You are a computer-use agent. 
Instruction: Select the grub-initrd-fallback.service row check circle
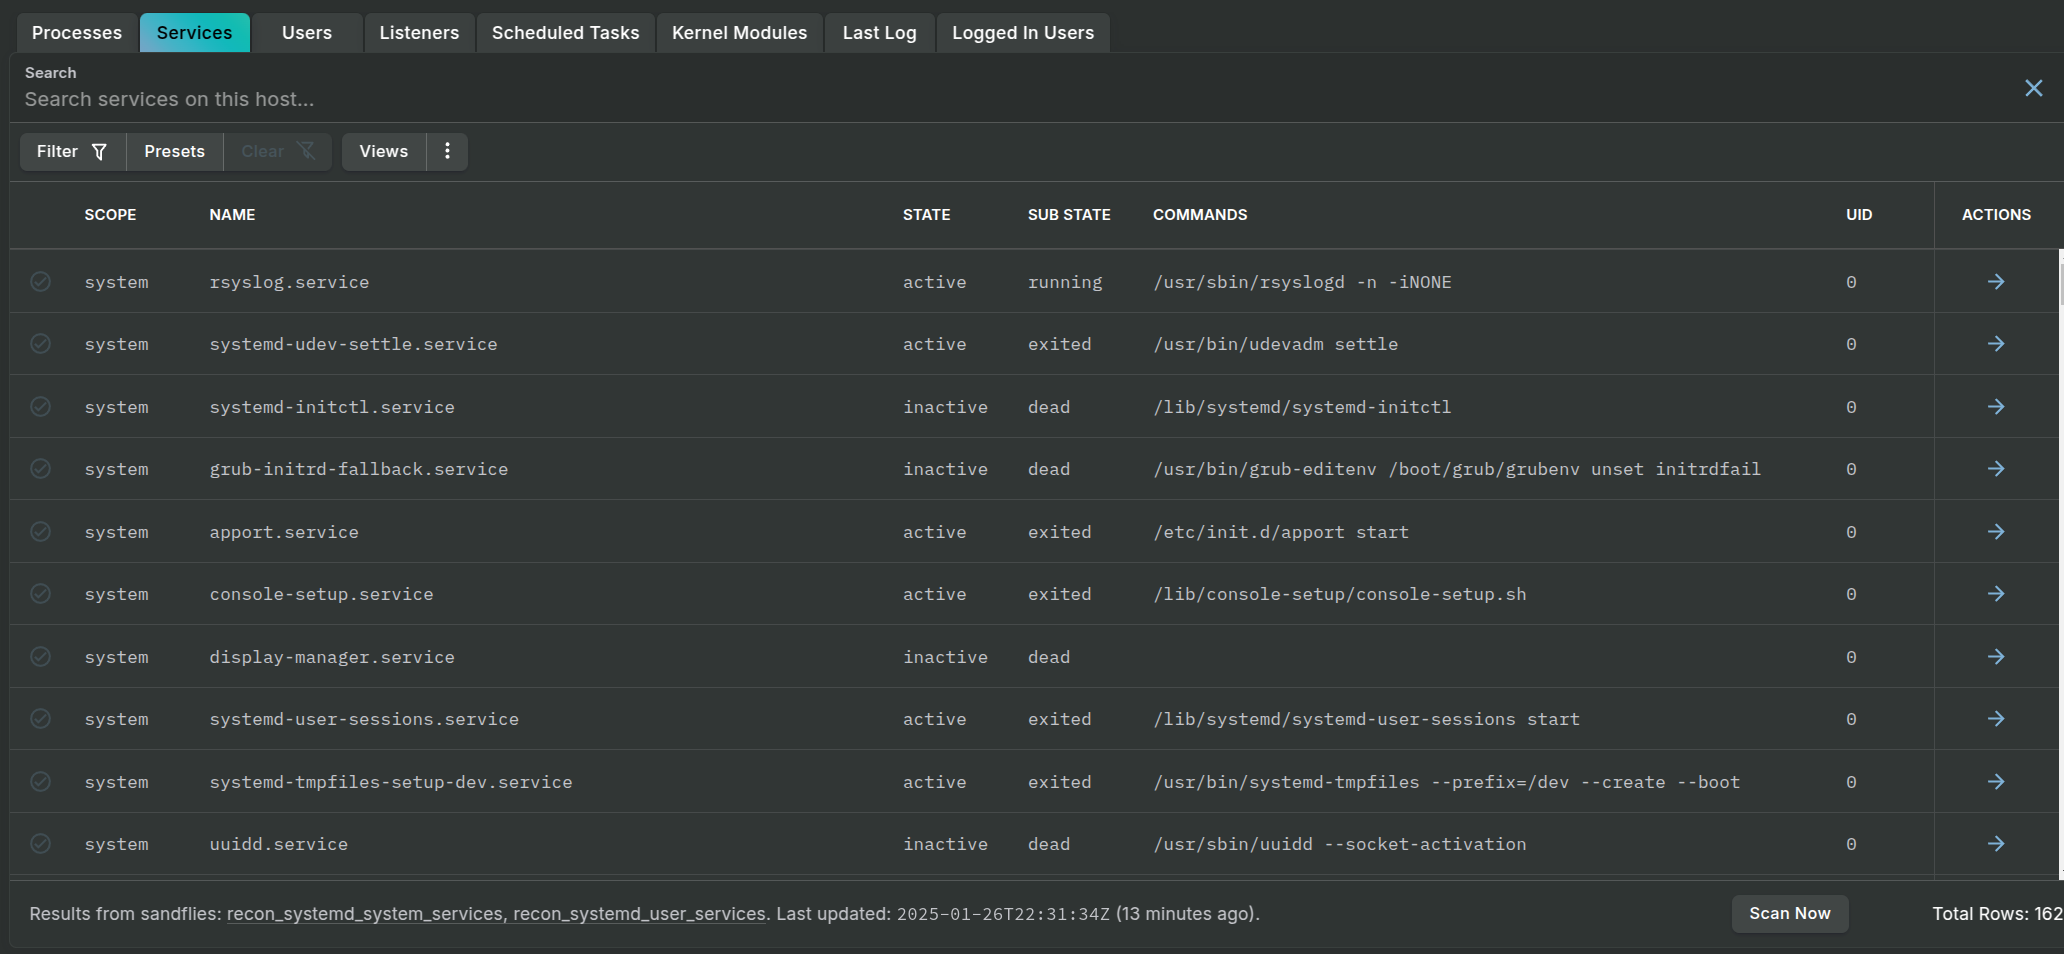(x=40, y=469)
